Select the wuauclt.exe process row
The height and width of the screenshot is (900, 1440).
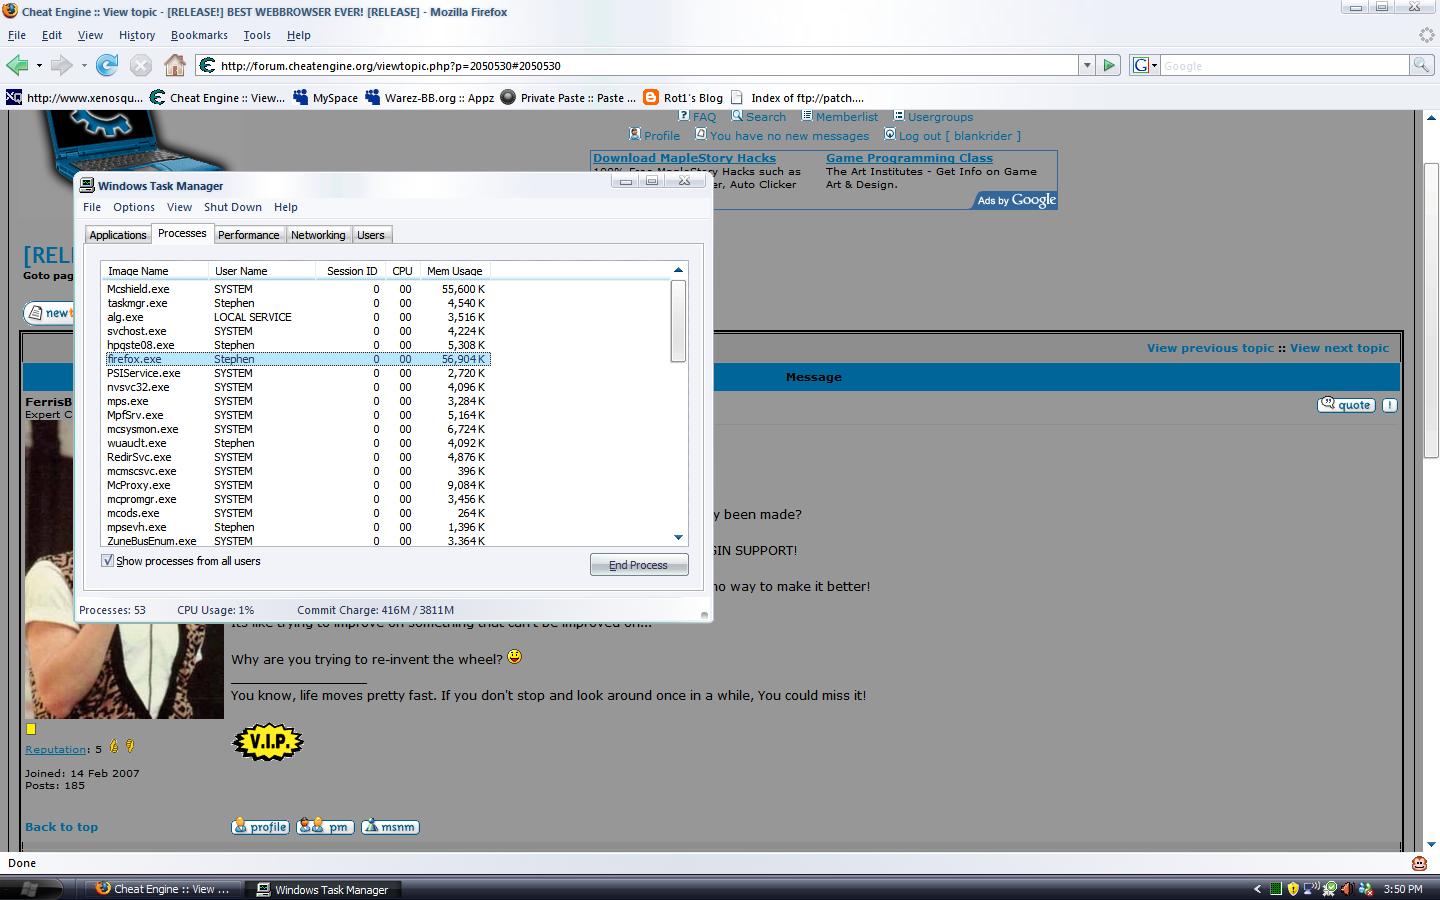click(297, 443)
